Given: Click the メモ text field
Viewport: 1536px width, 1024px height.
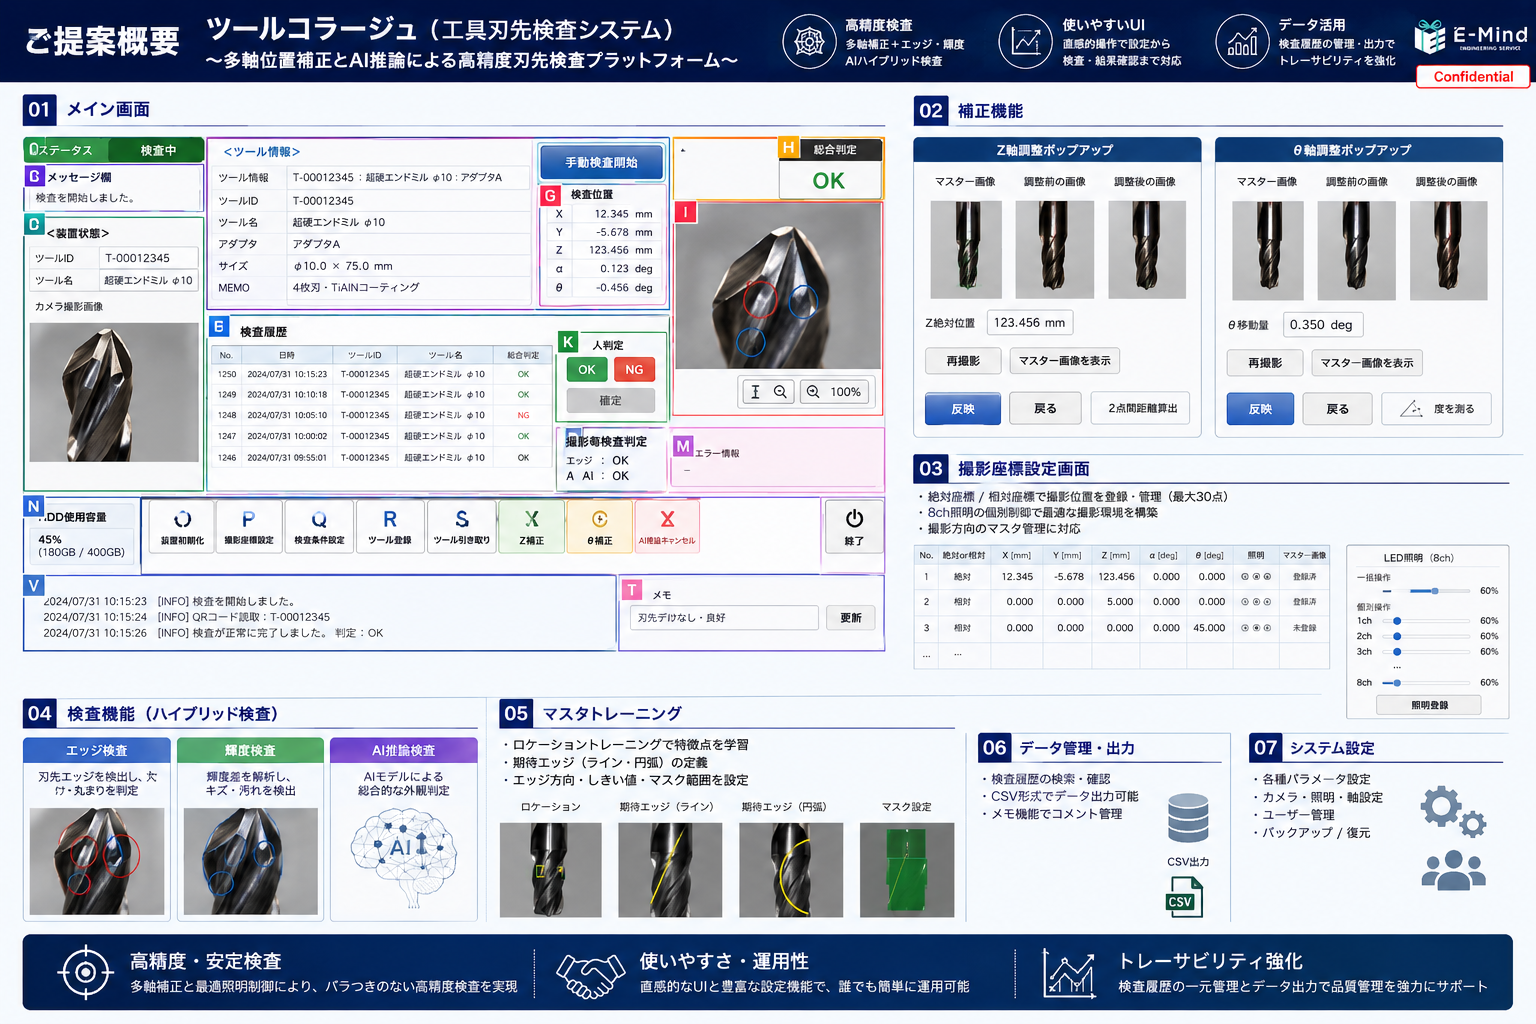Looking at the screenshot, I should (x=724, y=618).
